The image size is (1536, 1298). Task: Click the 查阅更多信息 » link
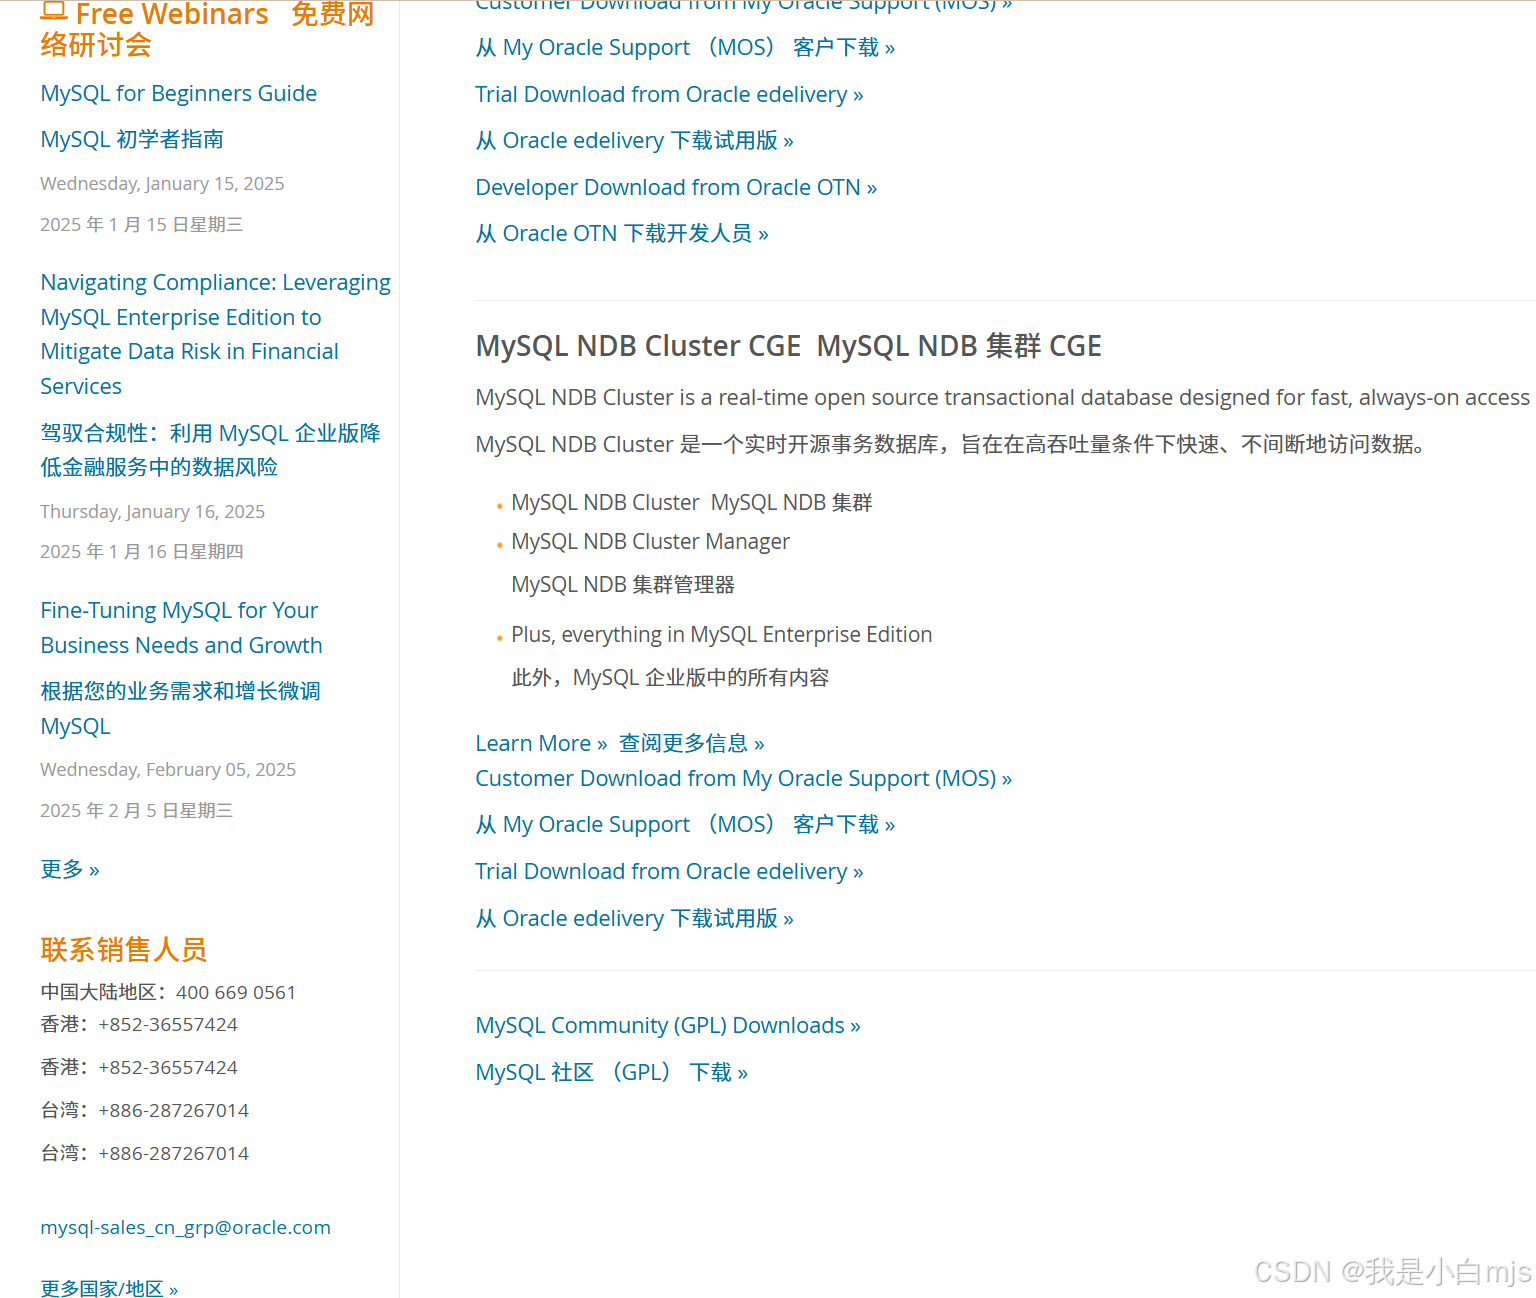[691, 743]
